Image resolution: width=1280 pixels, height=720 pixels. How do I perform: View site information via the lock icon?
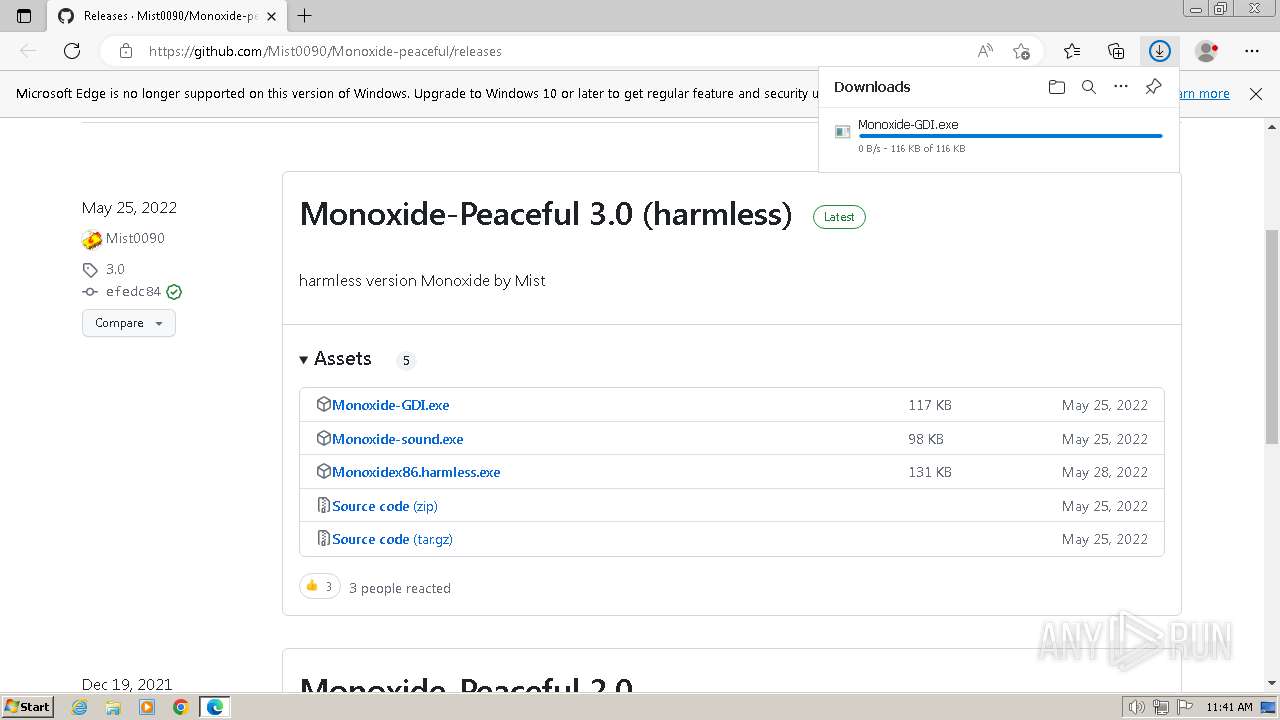tap(125, 51)
